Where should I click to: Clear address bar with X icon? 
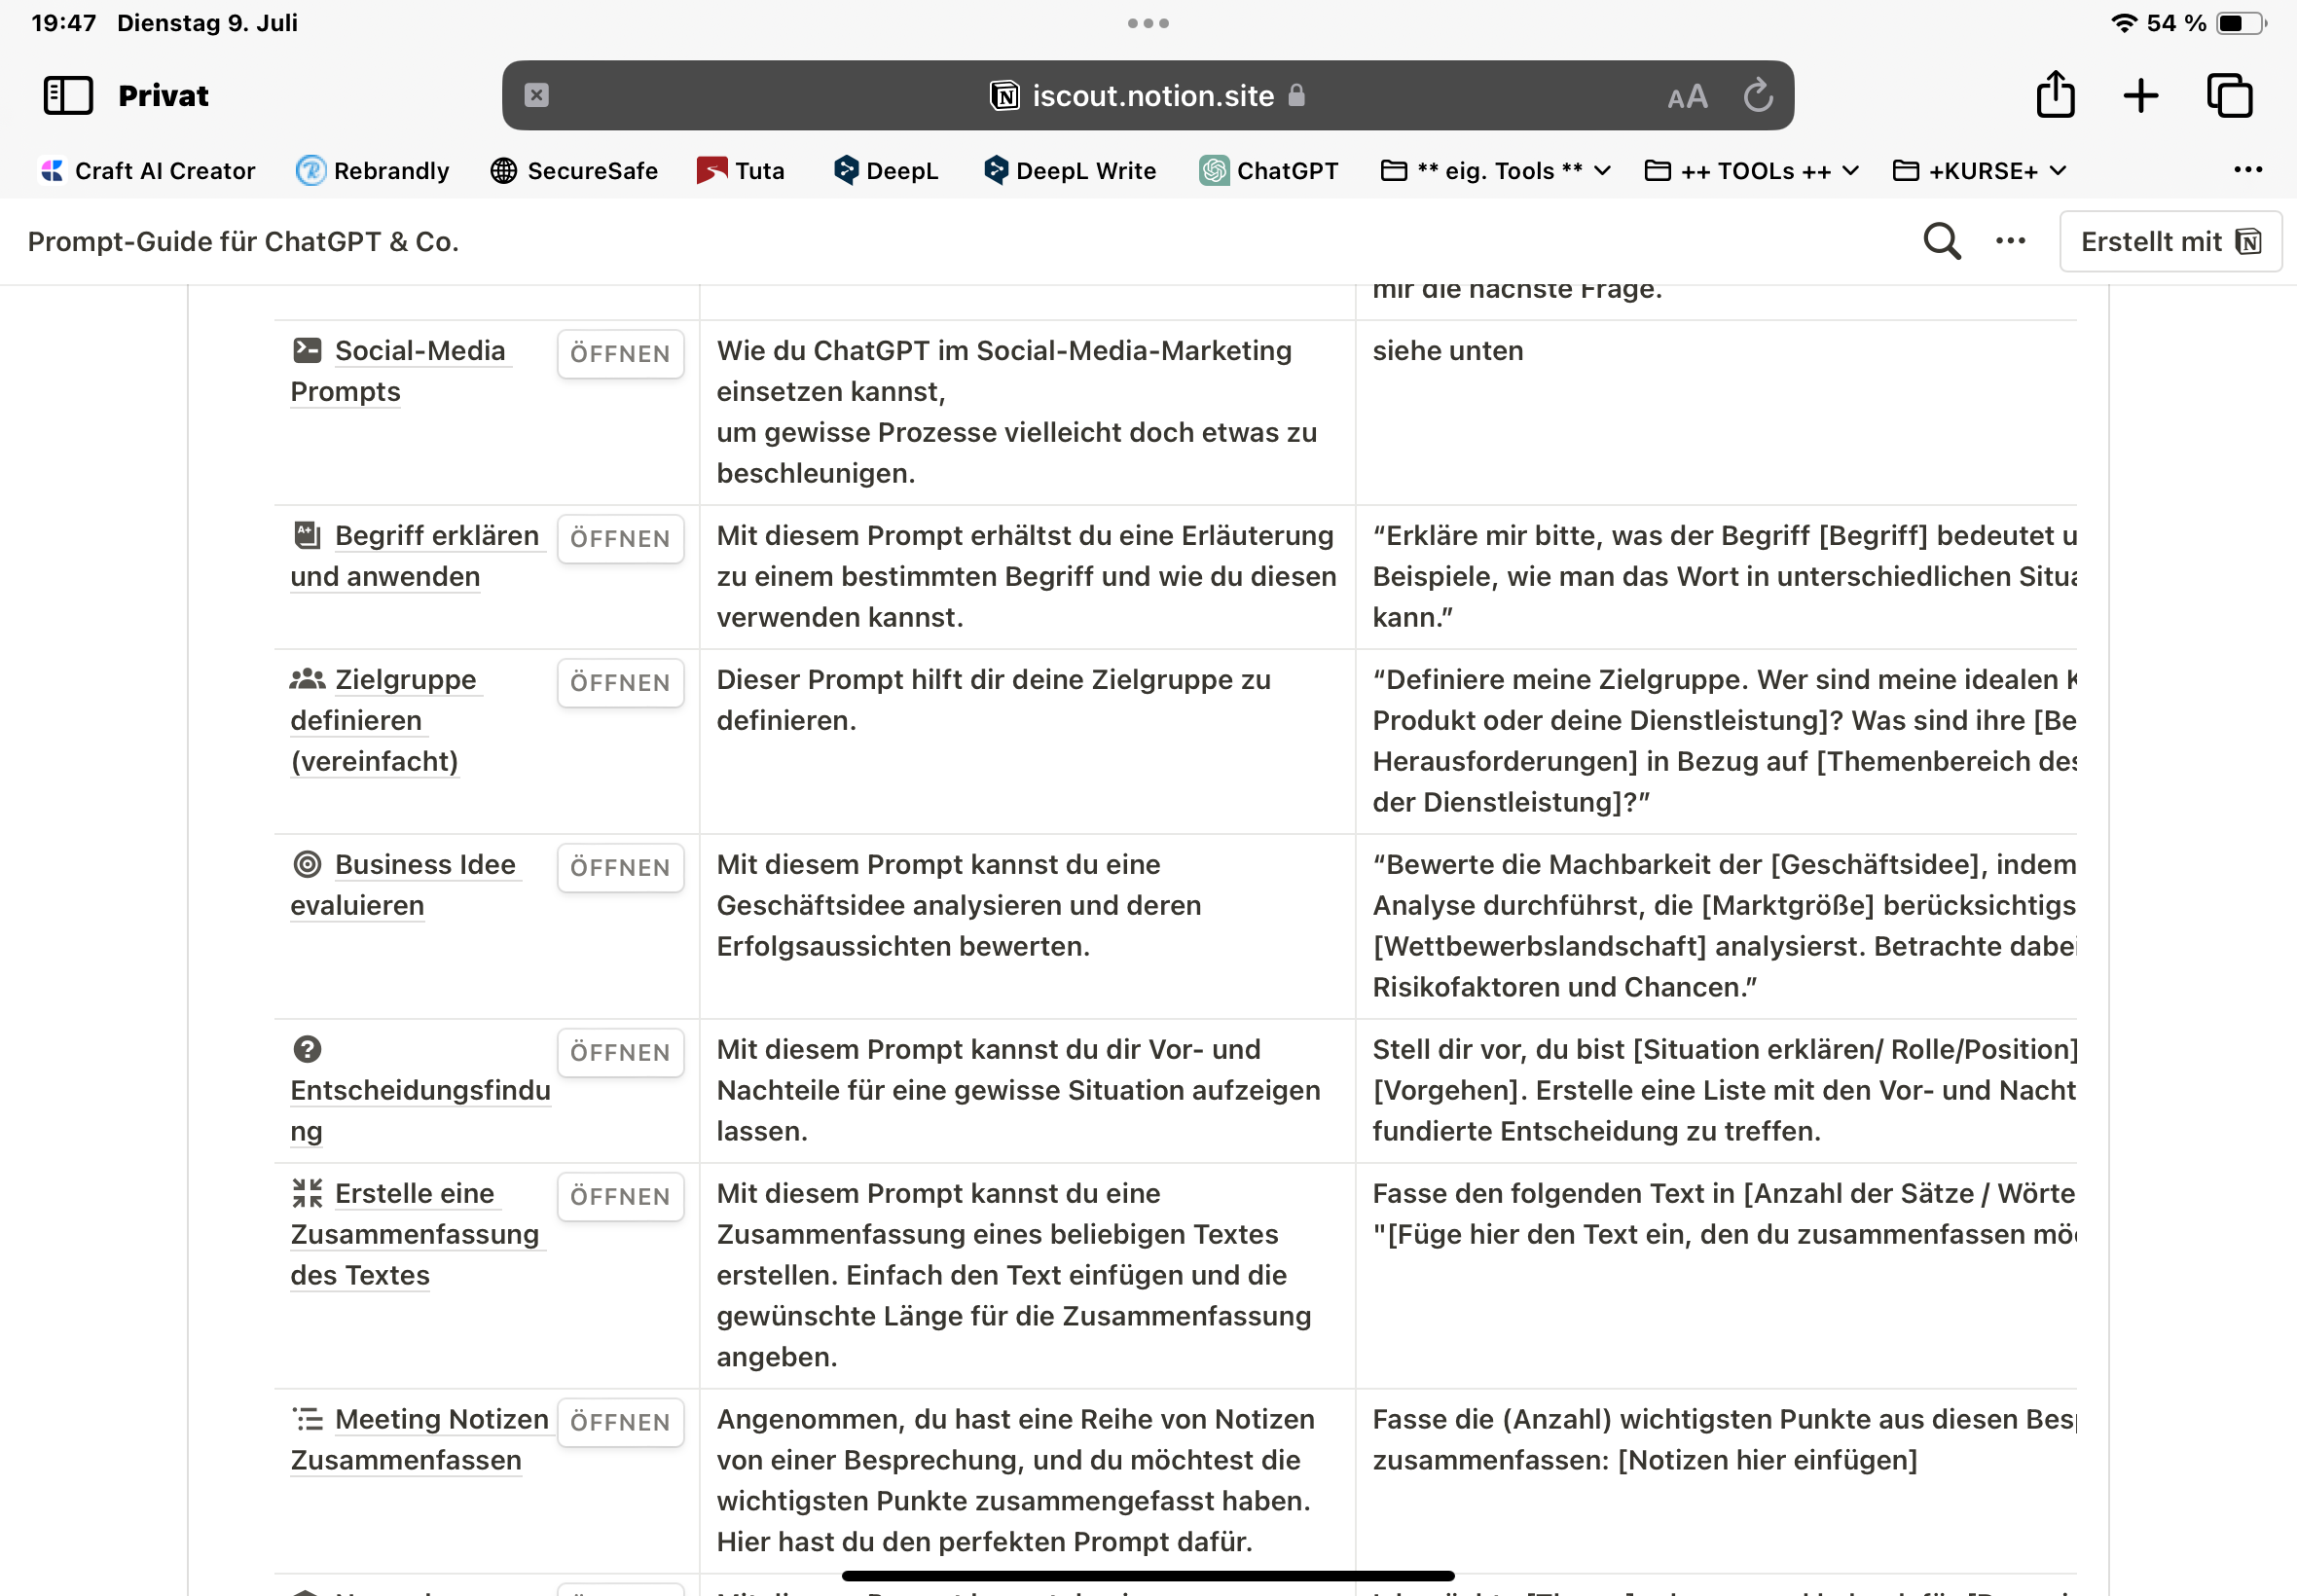537,95
